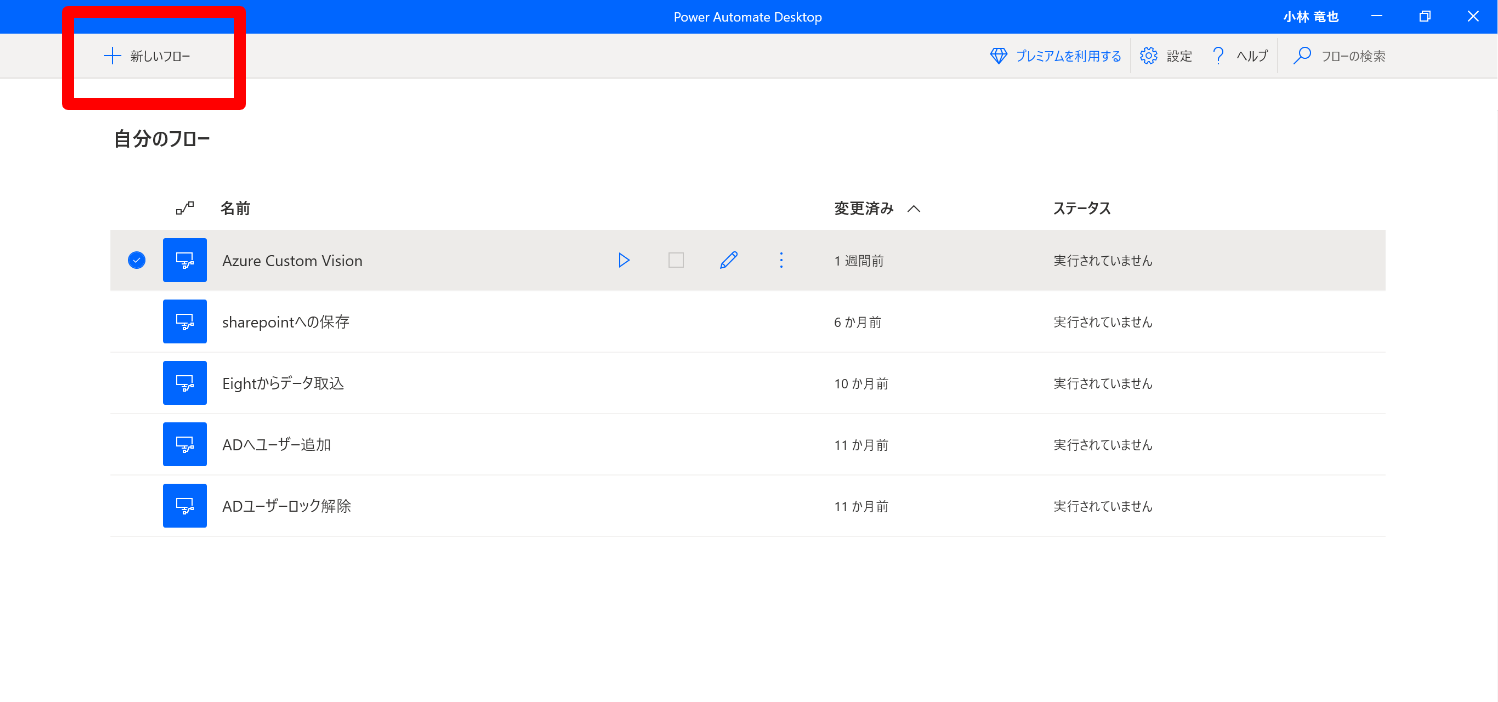Click the status of sharepointへの保存
Image resolution: width=1498 pixels, height=702 pixels.
tap(1103, 322)
